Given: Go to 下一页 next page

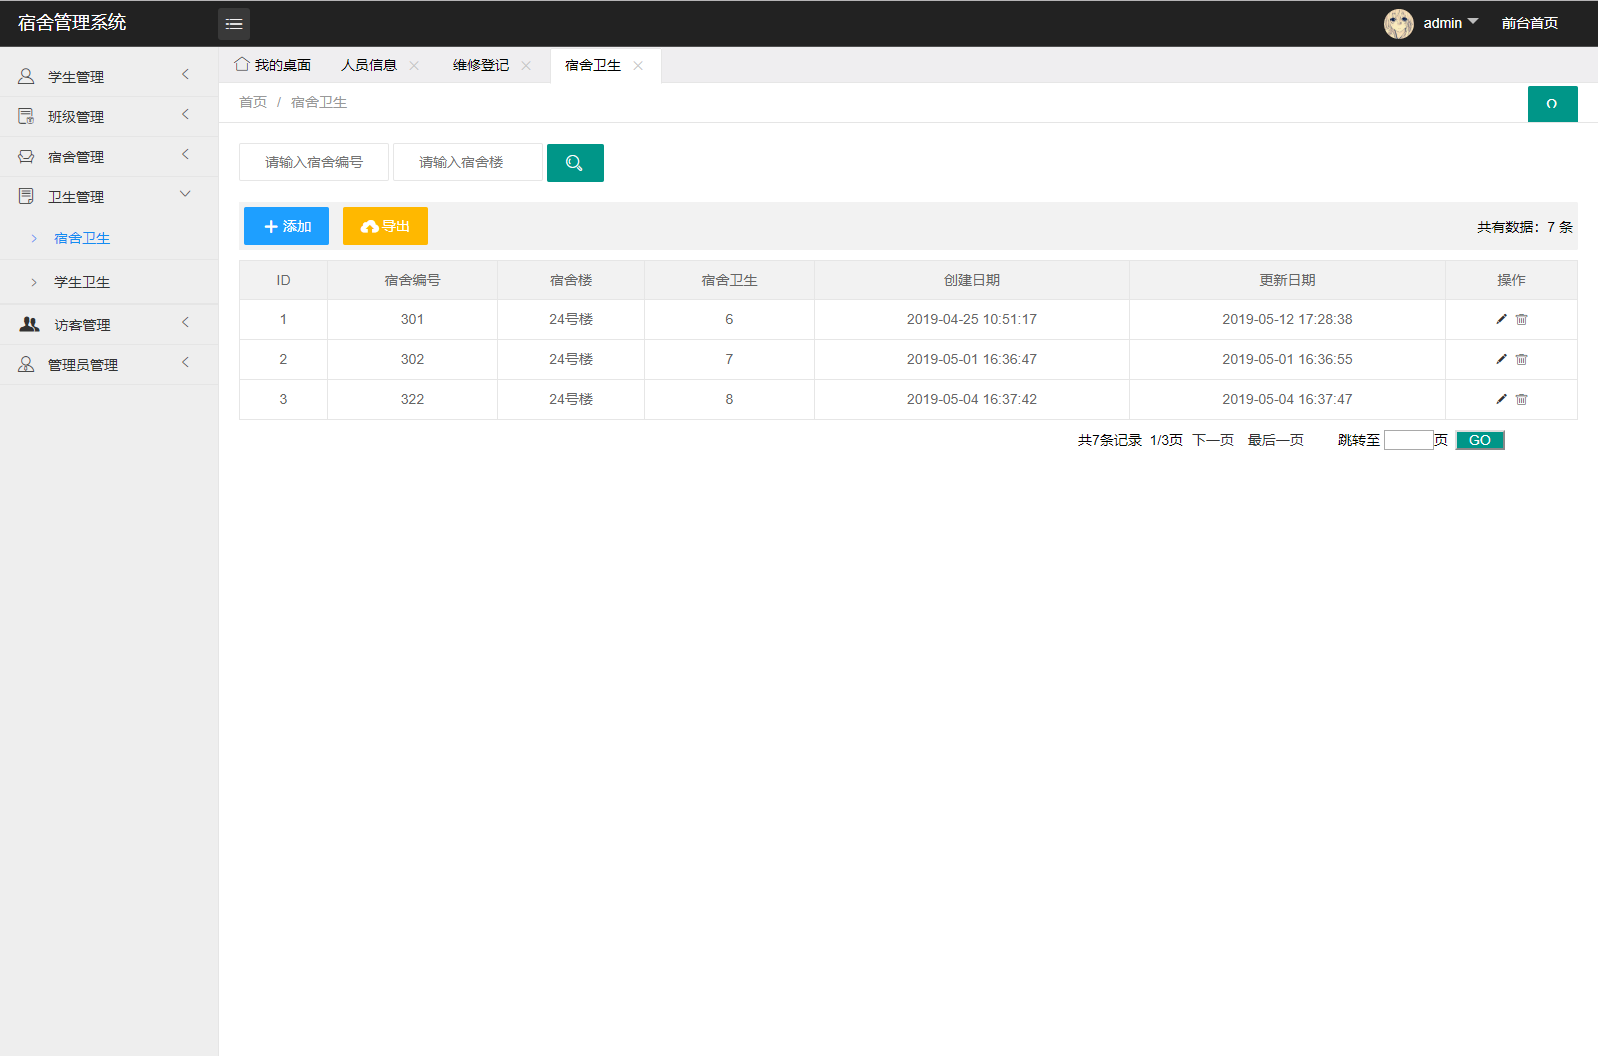Looking at the screenshot, I should (x=1212, y=440).
